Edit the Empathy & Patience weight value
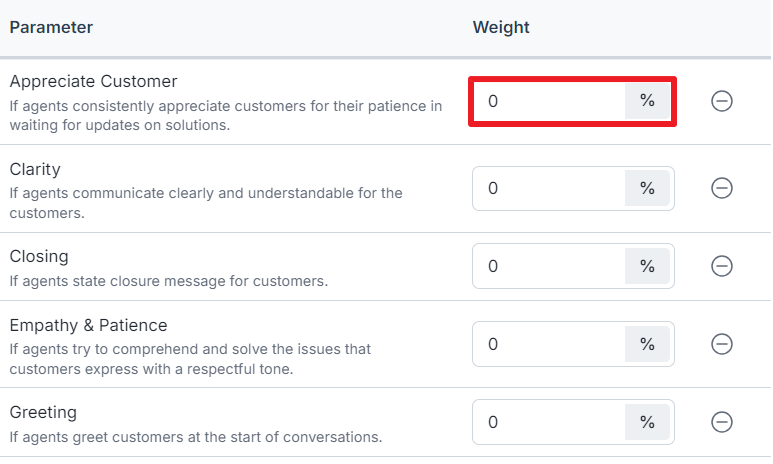The width and height of the screenshot is (773, 464). point(549,344)
